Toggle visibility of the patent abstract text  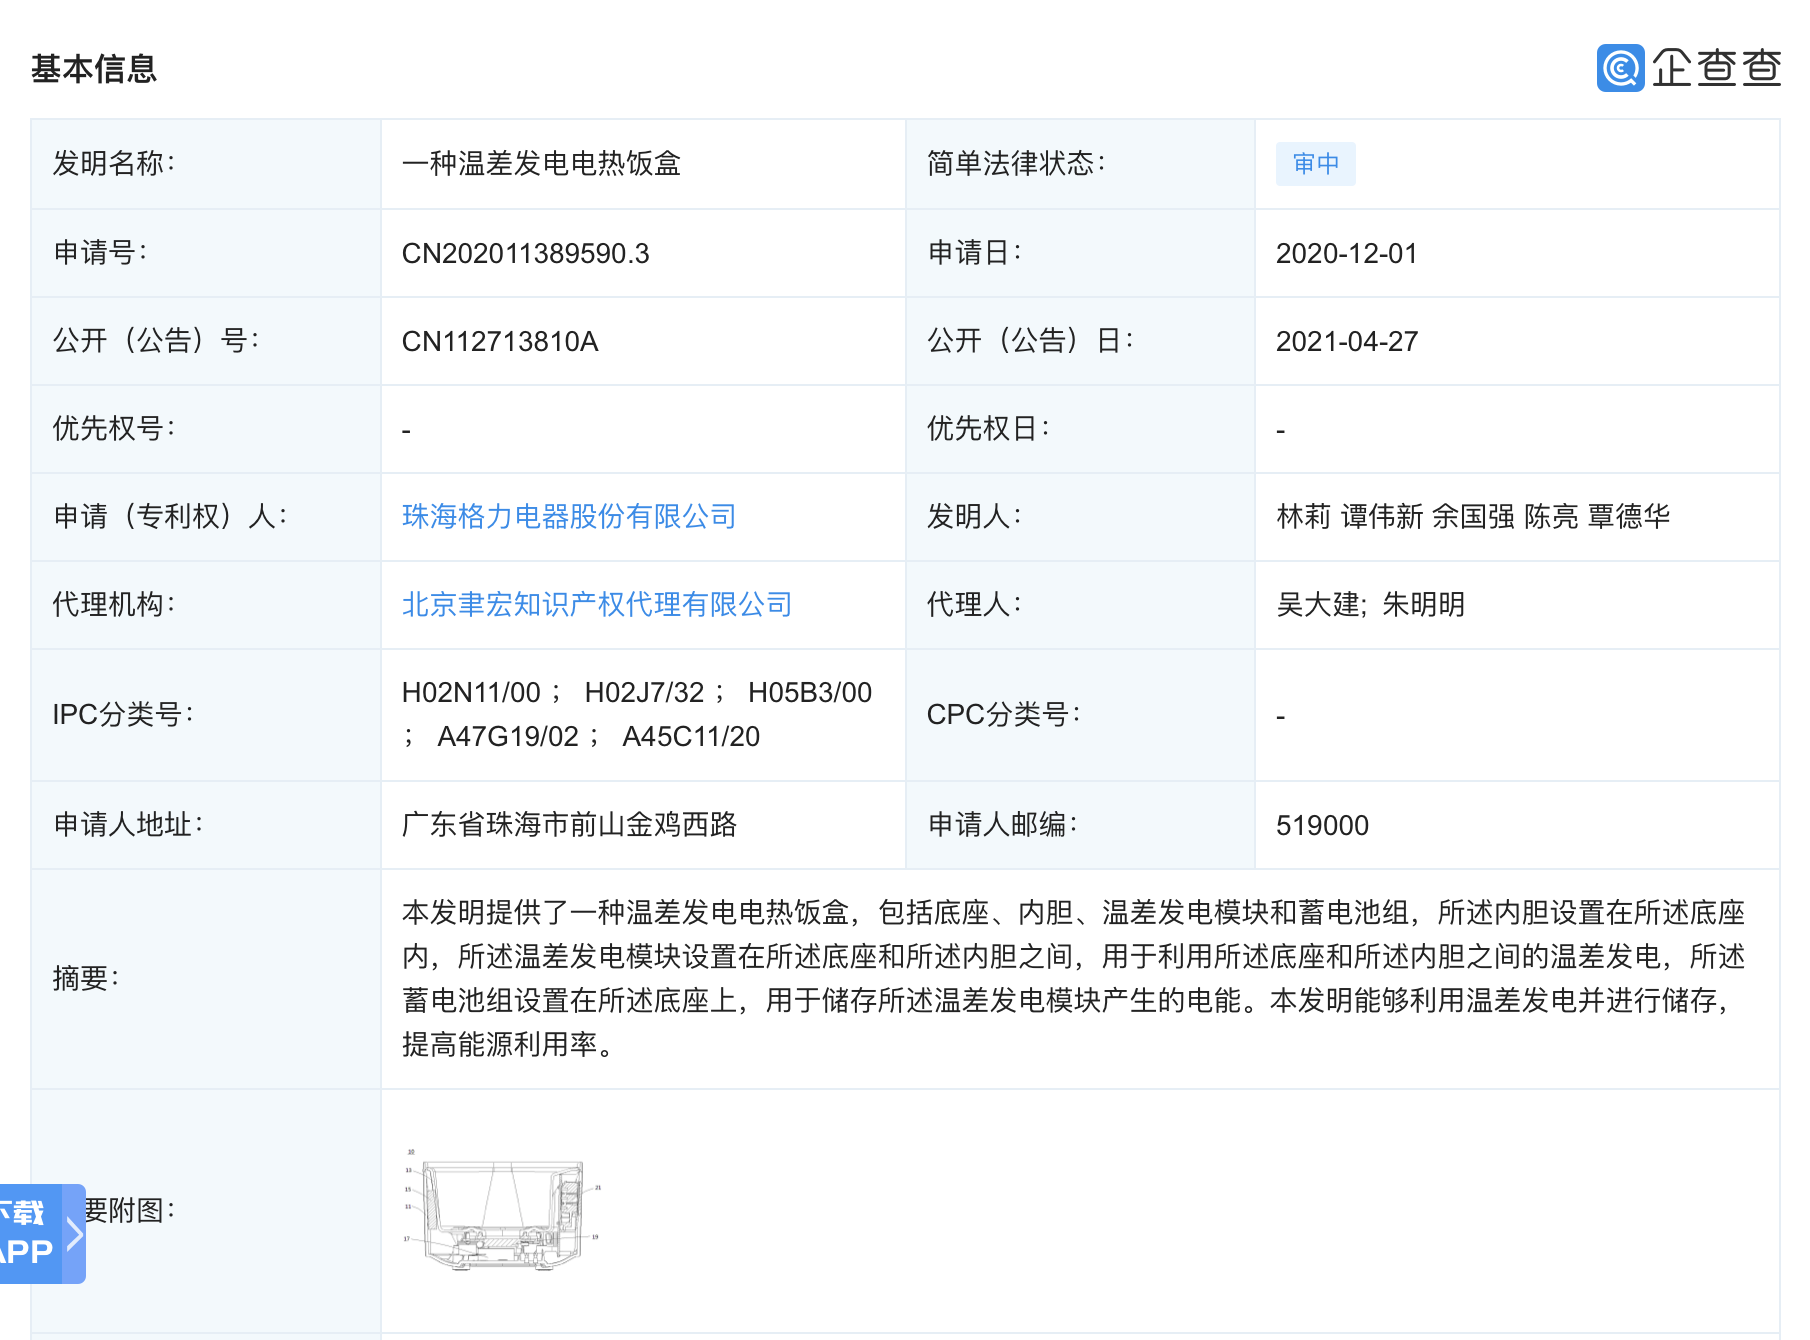(x=1070, y=980)
